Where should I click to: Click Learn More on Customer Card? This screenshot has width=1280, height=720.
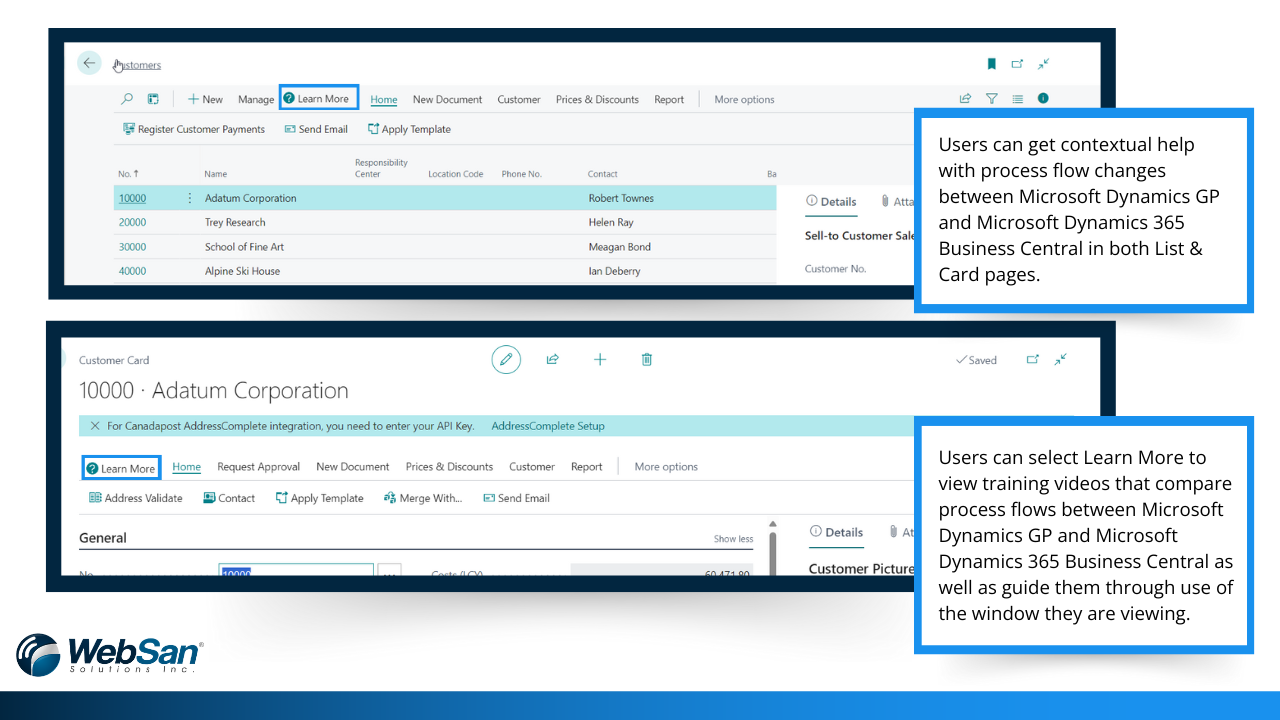[121, 468]
